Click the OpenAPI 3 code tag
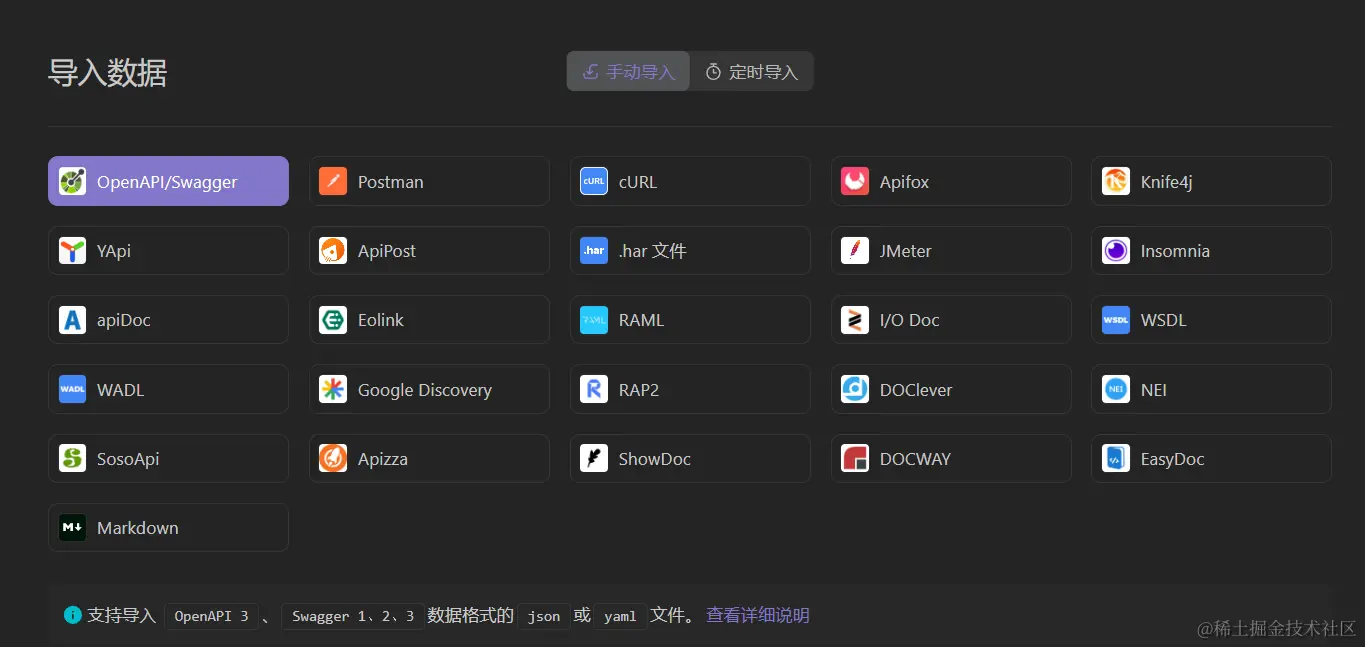This screenshot has width=1365, height=647. point(211,616)
